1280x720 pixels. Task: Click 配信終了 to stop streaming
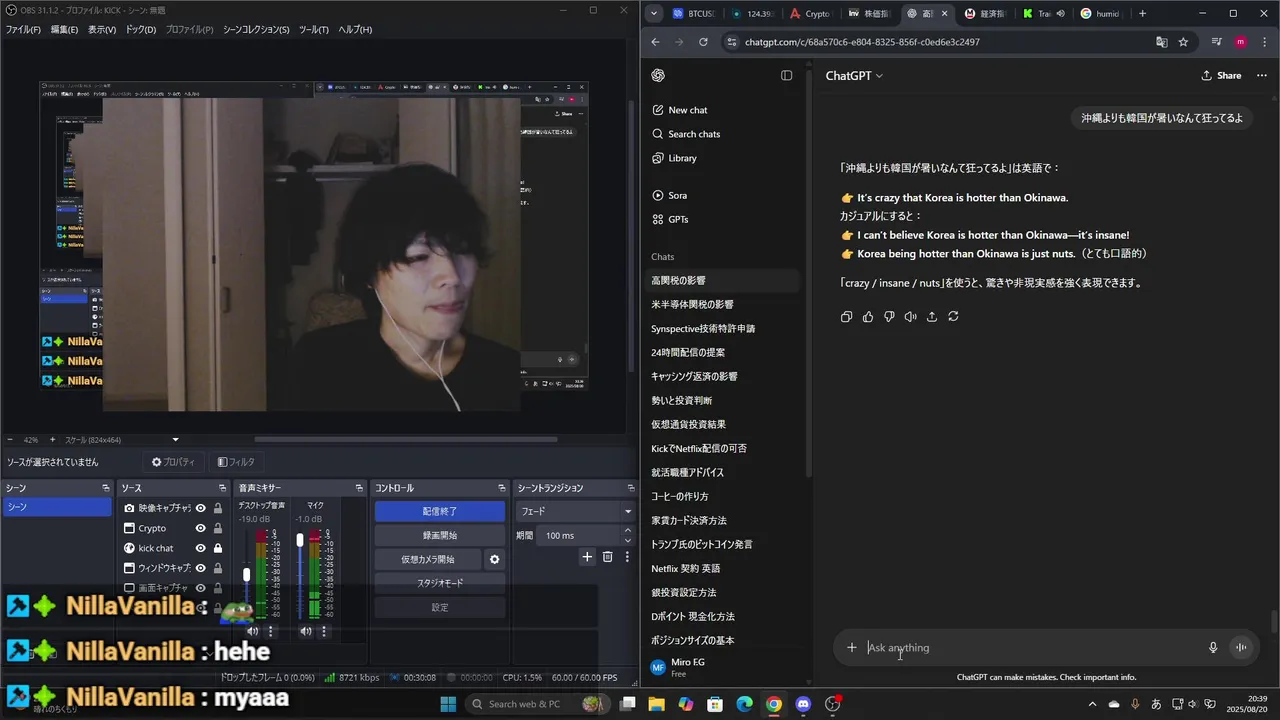pos(440,511)
